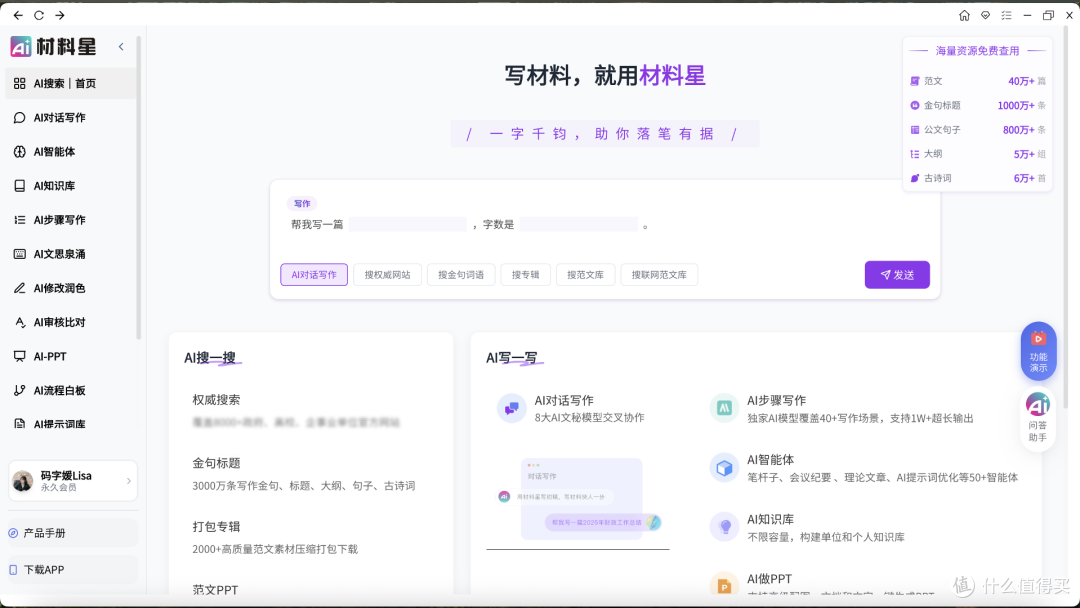Open 大纲 5万+ resource entry
This screenshot has height=608, width=1080.
(977, 154)
